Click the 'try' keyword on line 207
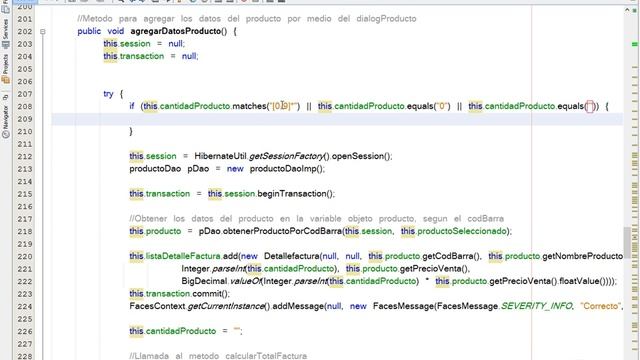Viewport: 640px width, 360px height. 108,94
